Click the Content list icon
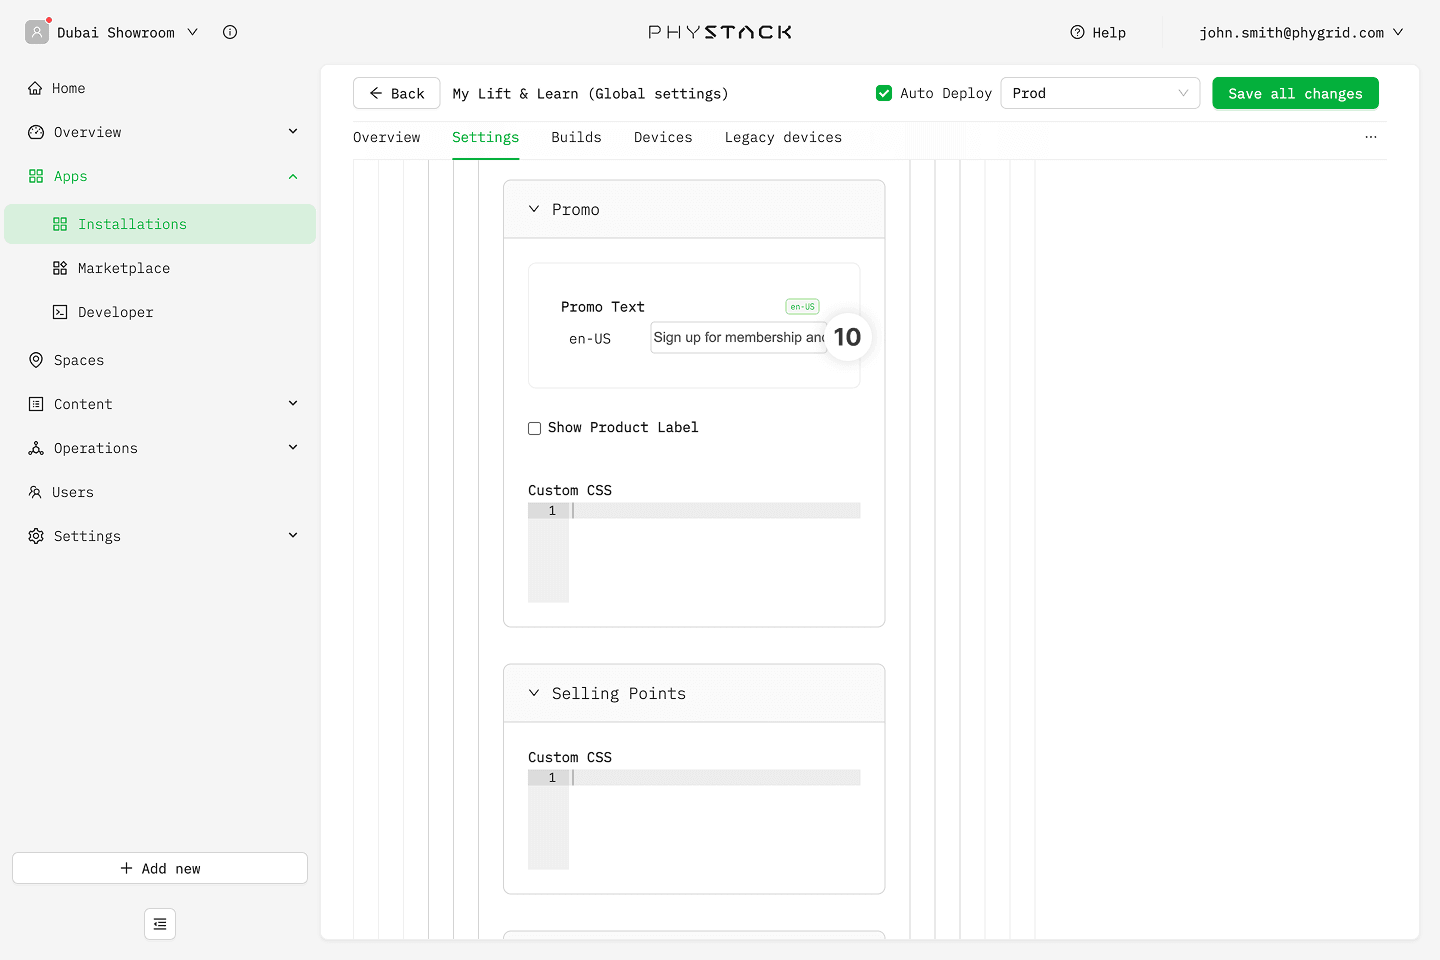Image resolution: width=1440 pixels, height=960 pixels. [x=36, y=404]
